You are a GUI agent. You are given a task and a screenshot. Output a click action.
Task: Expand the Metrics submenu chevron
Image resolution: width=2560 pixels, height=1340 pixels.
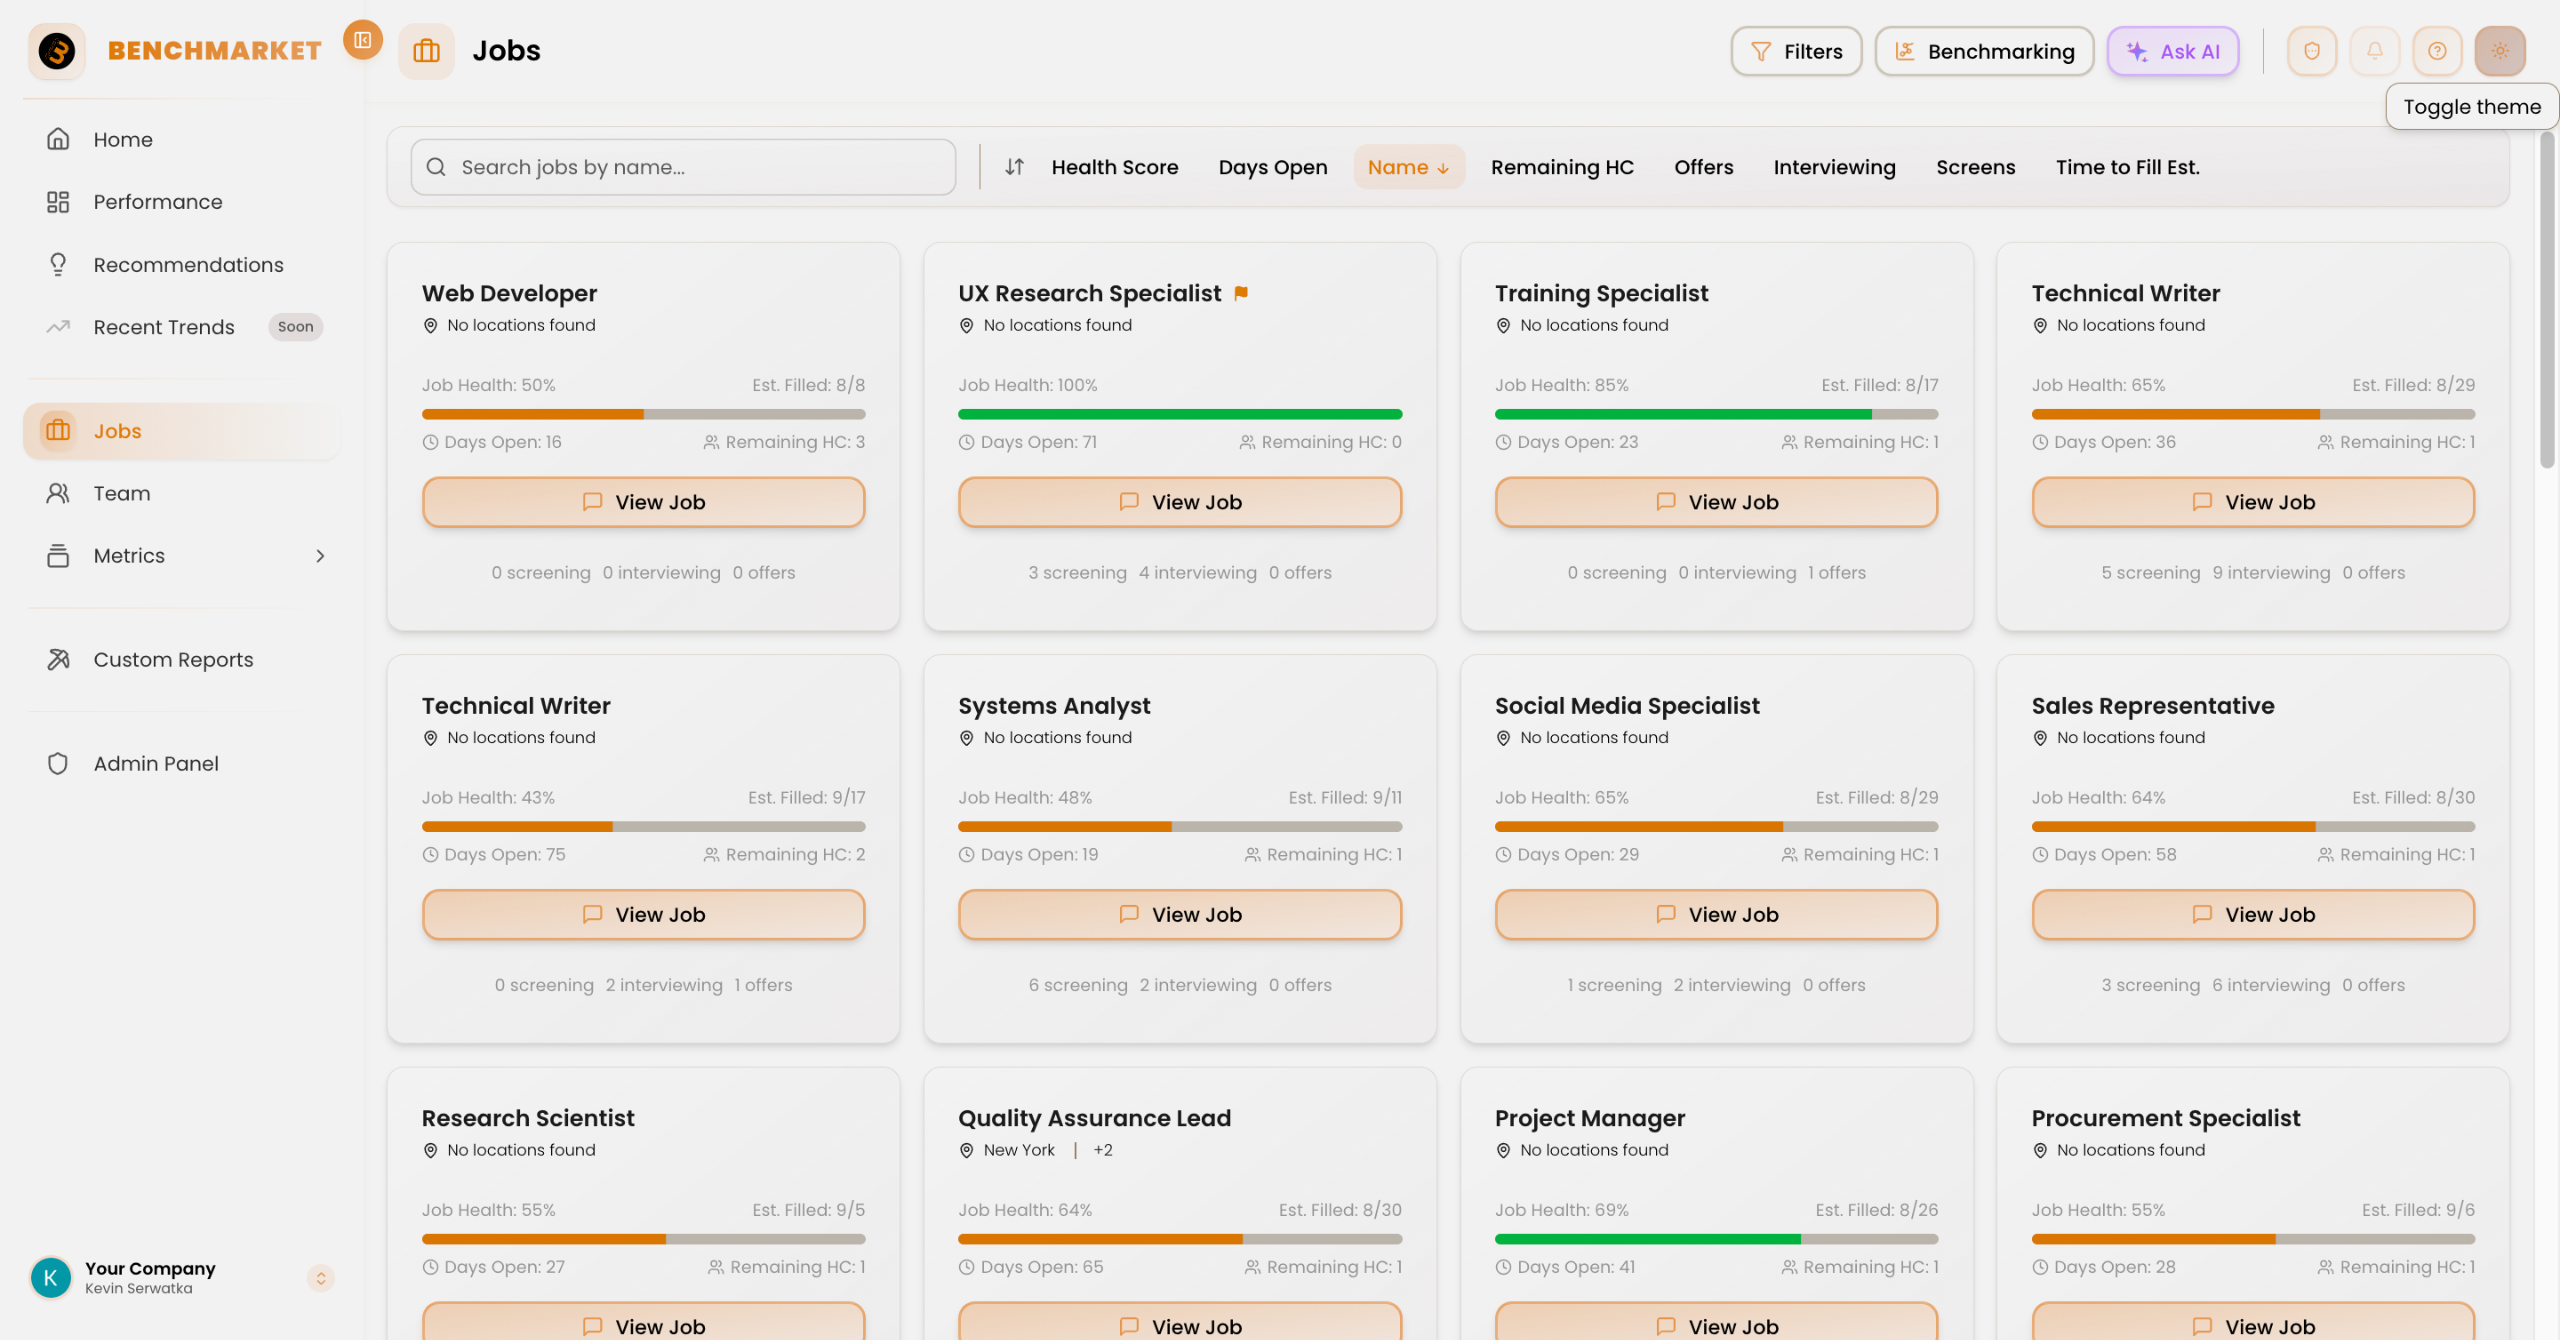point(320,556)
